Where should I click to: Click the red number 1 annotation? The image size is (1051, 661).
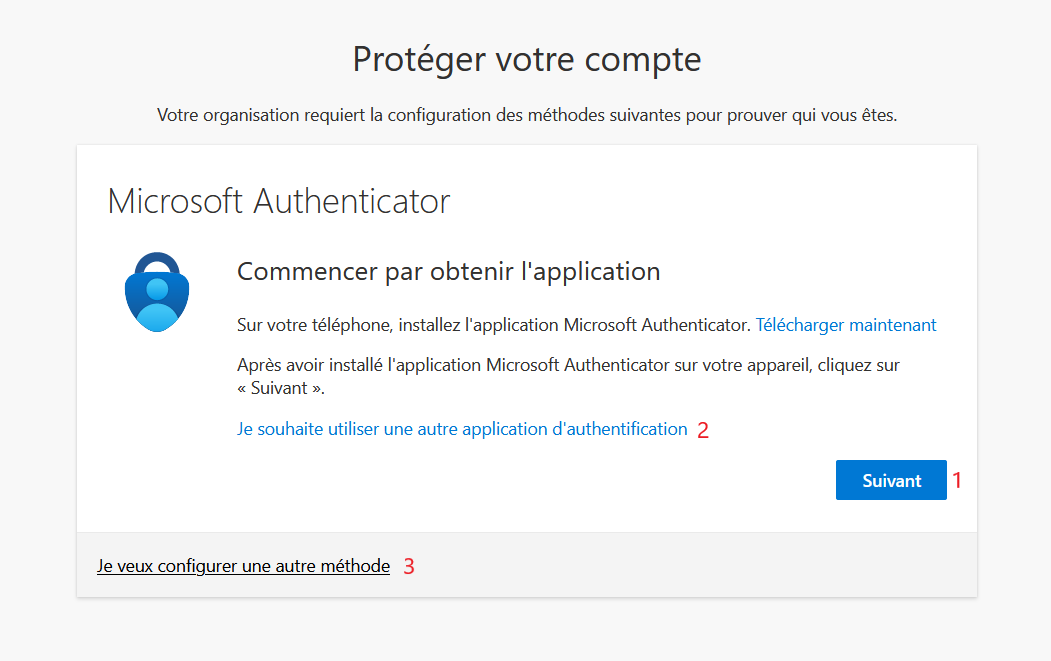point(957,480)
